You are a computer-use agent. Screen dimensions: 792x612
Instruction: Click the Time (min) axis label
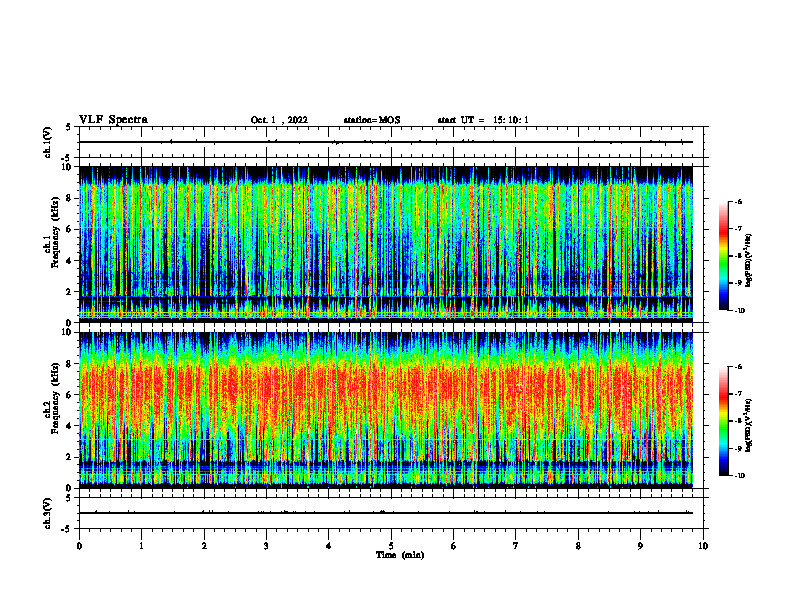[400, 555]
